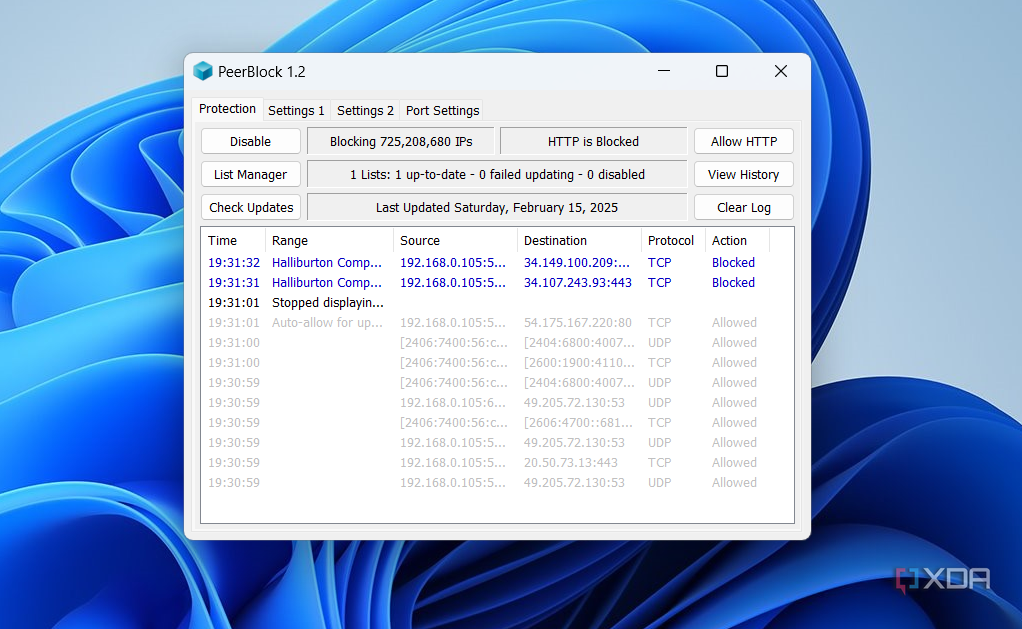Select the 19:31:32 log entry time
This screenshot has width=1022, height=629.
(x=233, y=263)
